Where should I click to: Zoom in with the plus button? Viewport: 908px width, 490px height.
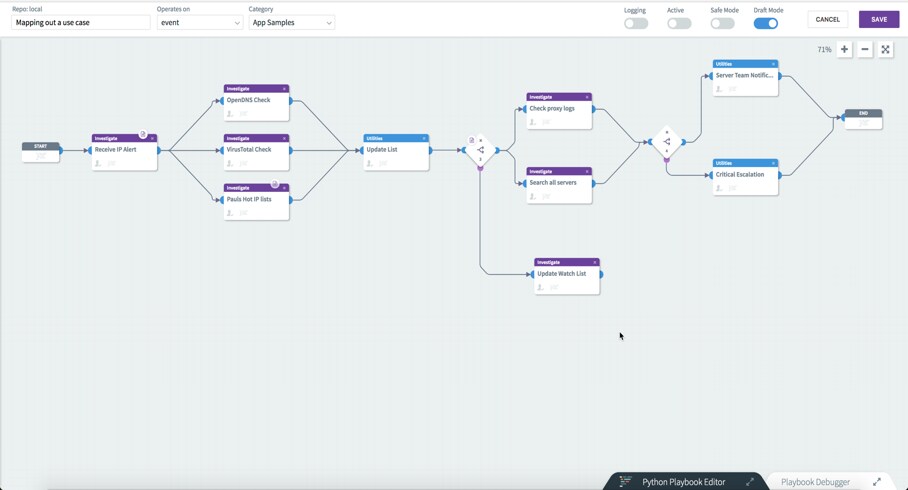pos(844,49)
